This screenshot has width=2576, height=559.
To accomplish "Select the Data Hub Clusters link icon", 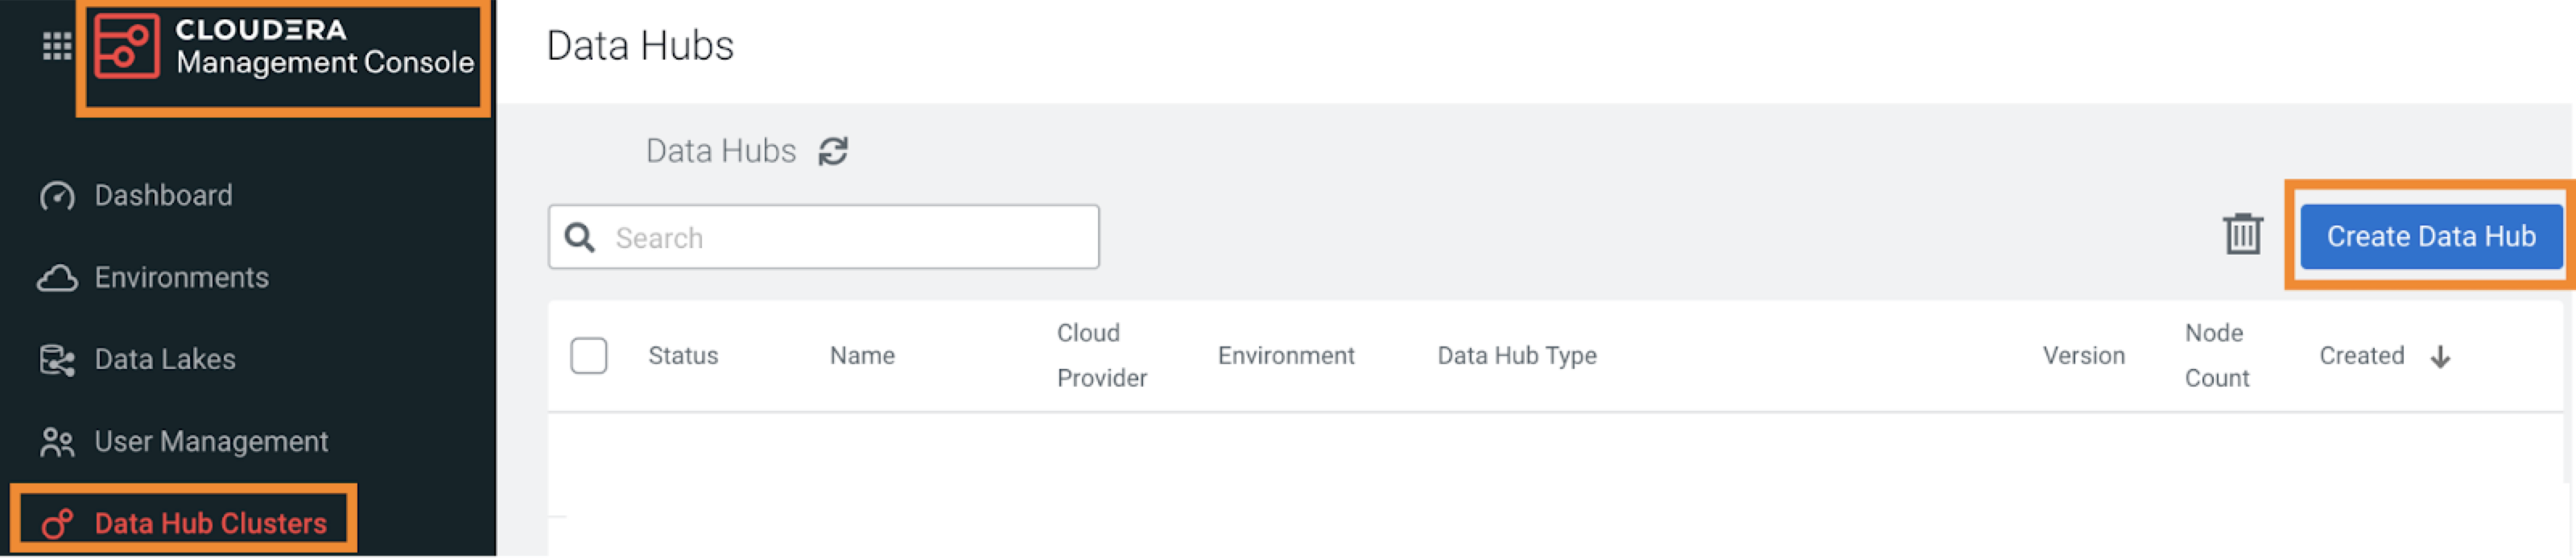I will tap(58, 521).
